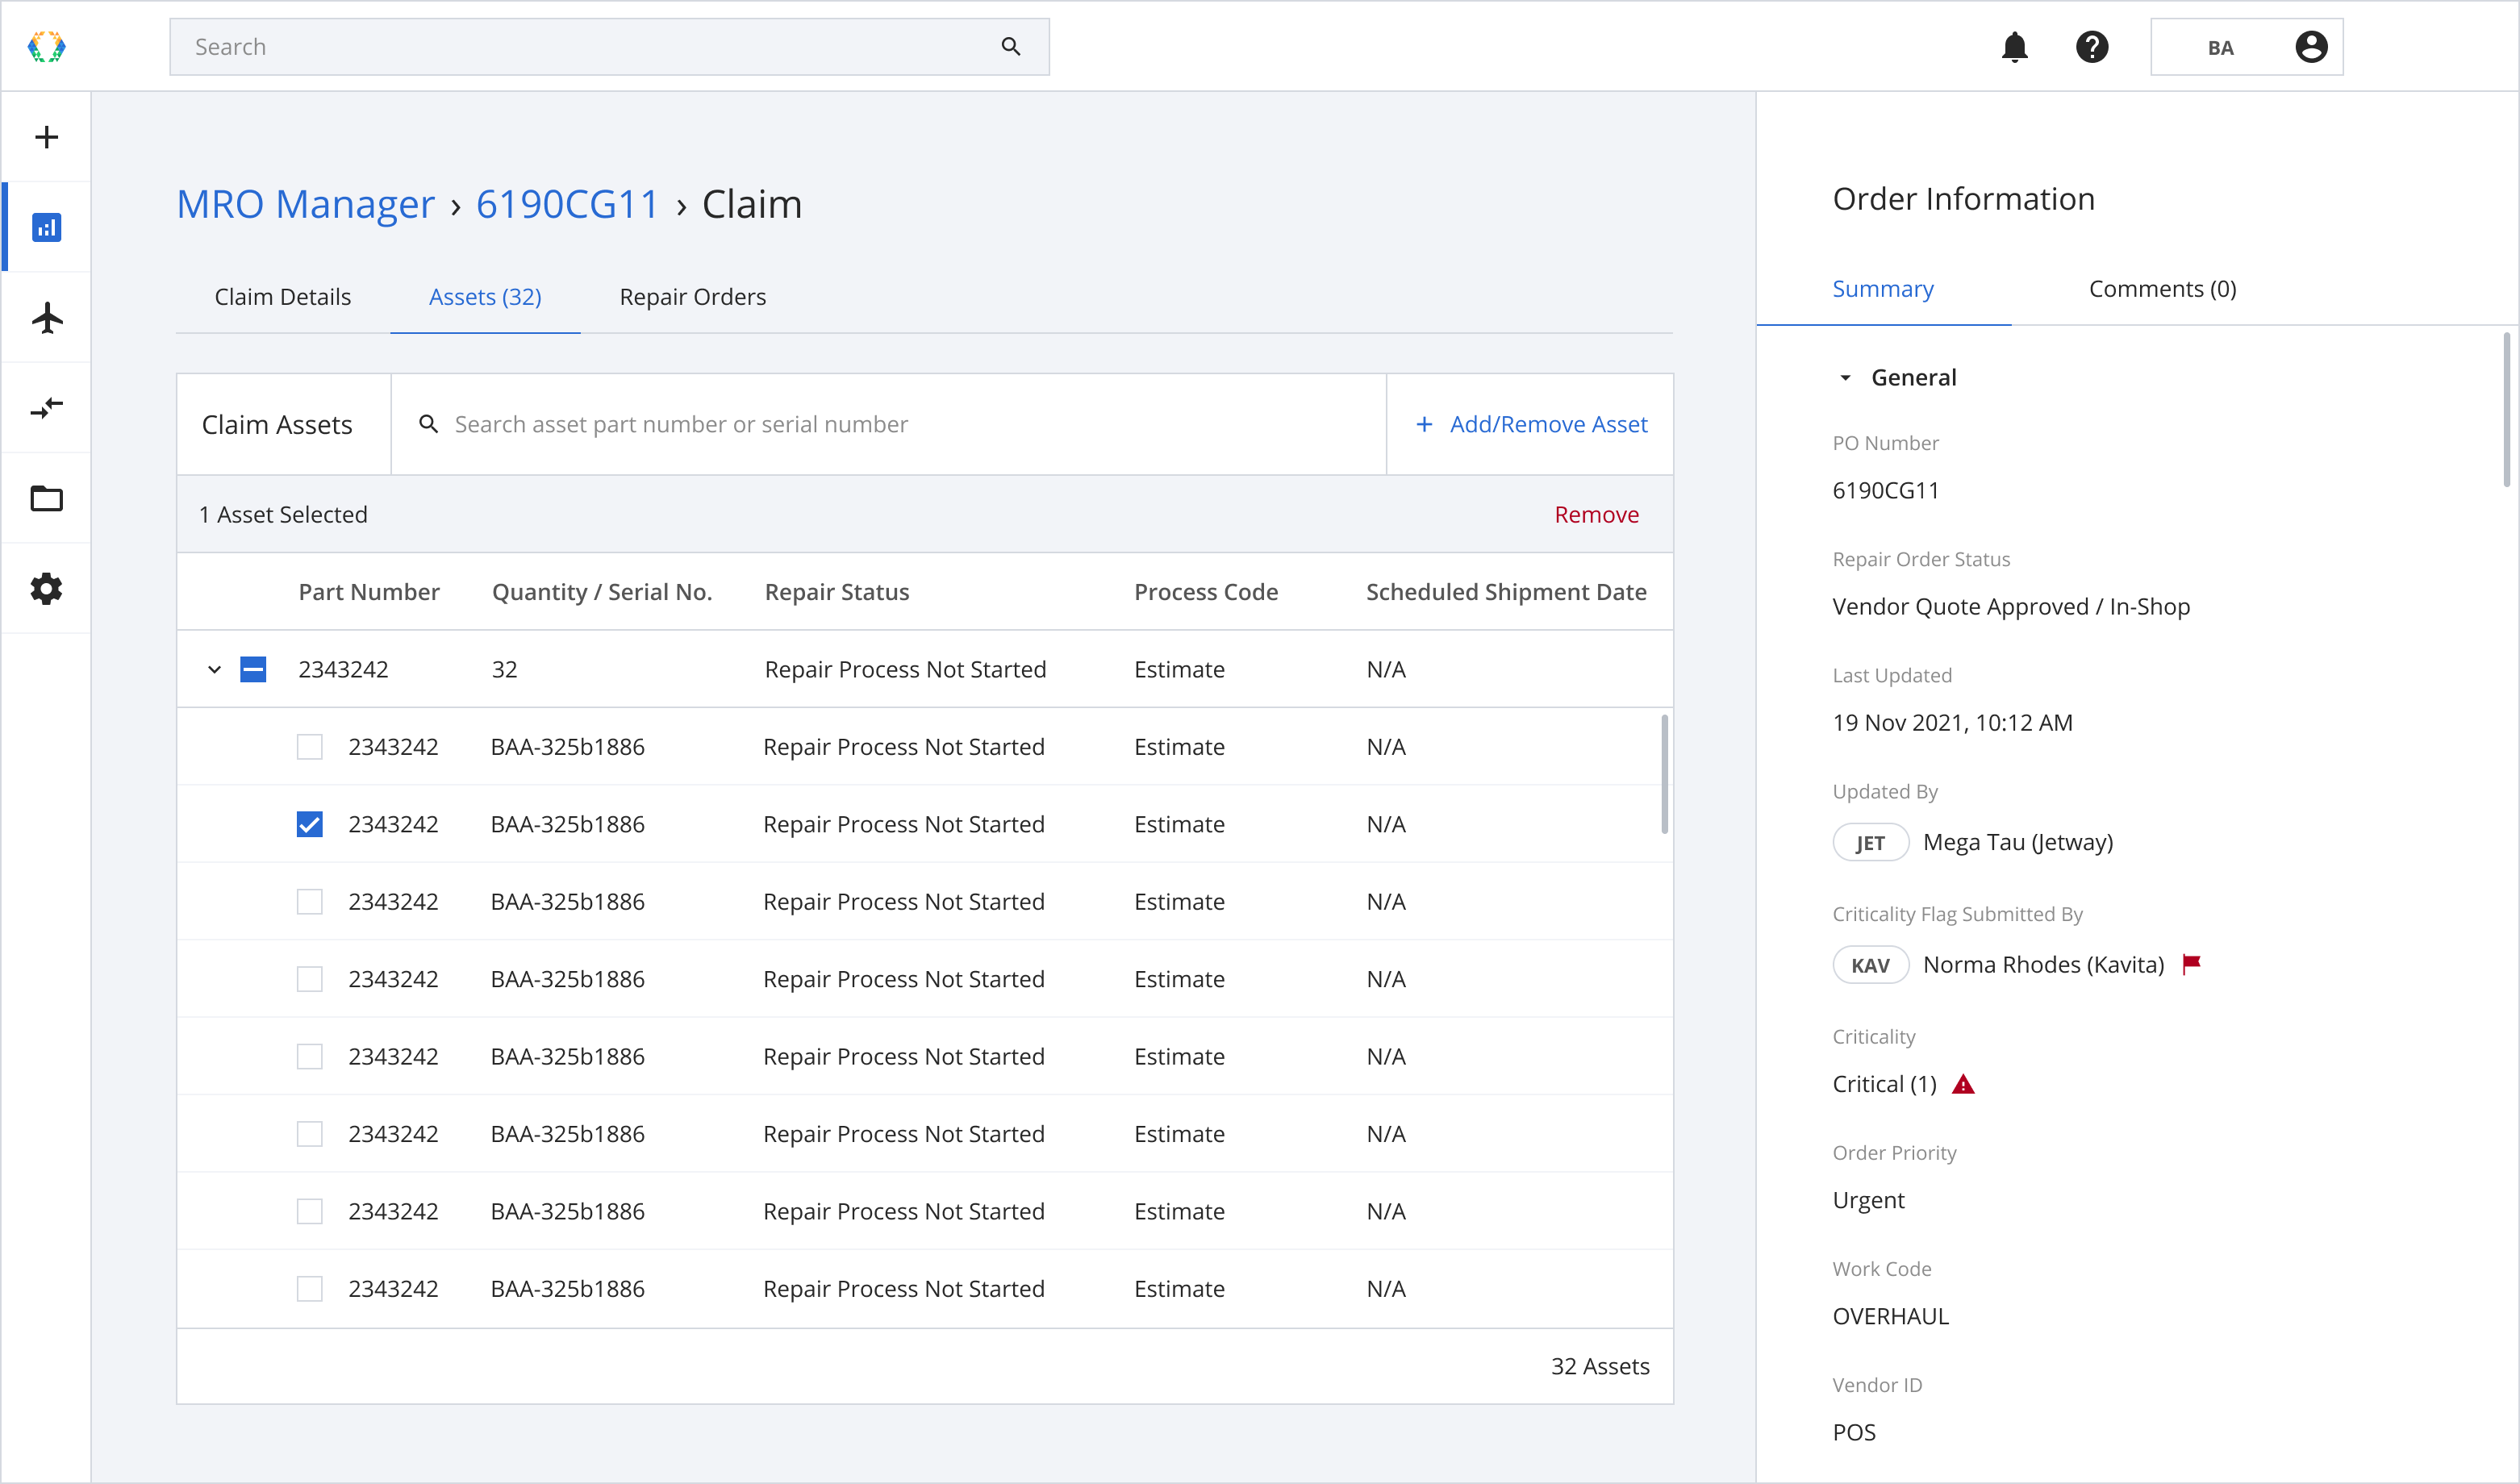The width and height of the screenshot is (2520, 1484).
Task: Click the red Remove link
Action: pyautogui.click(x=1596, y=514)
